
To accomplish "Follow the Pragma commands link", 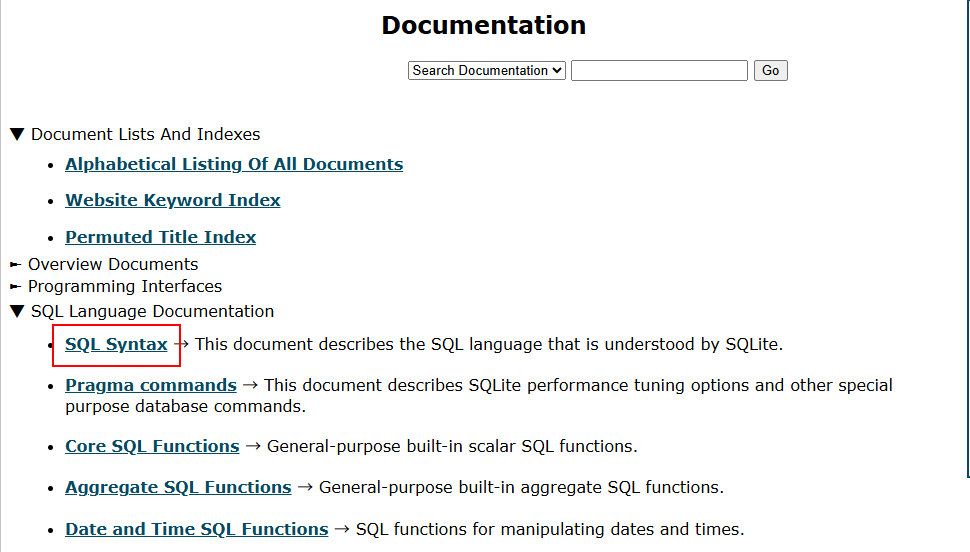I will coord(151,386).
